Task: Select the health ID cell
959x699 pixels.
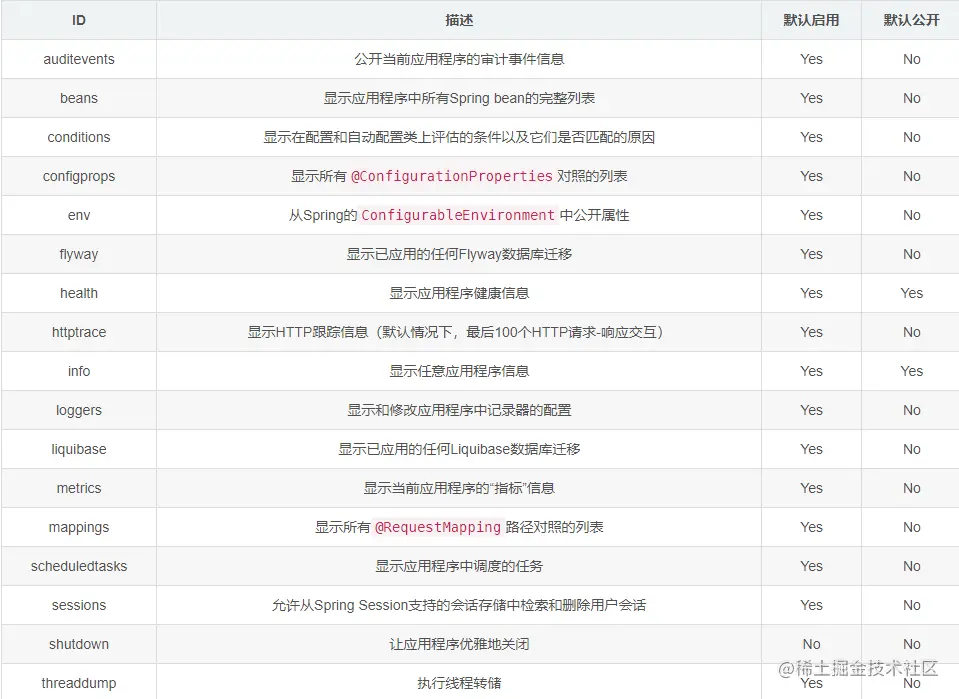Action: (x=79, y=294)
